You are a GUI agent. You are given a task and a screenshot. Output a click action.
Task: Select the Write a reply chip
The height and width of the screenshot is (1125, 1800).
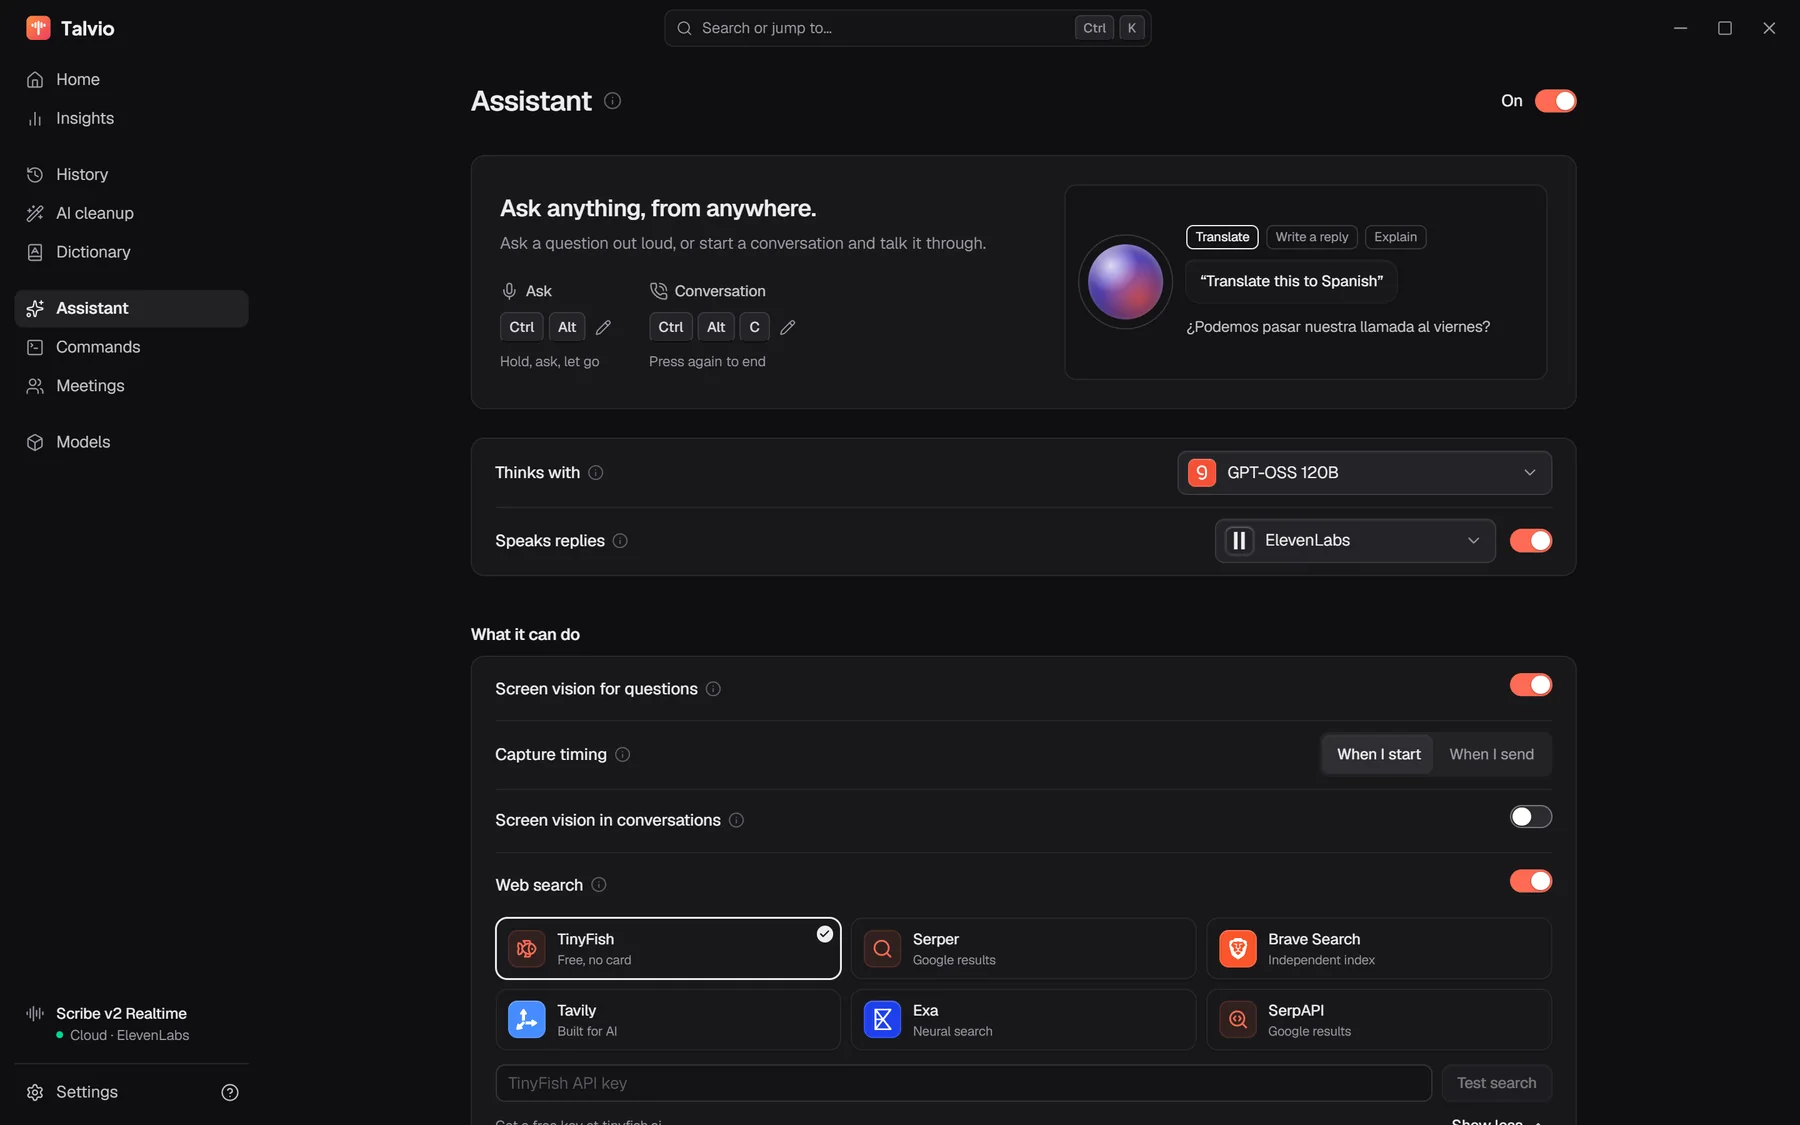click(x=1312, y=237)
